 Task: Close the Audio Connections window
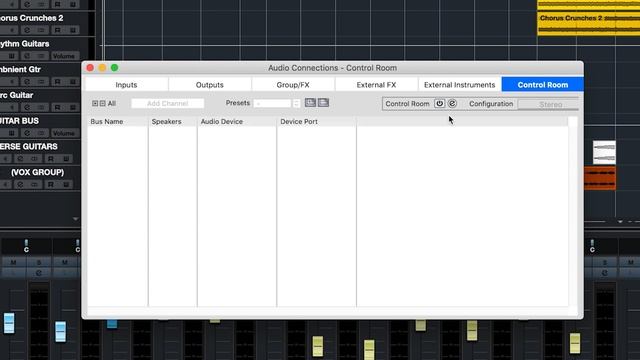coord(90,68)
